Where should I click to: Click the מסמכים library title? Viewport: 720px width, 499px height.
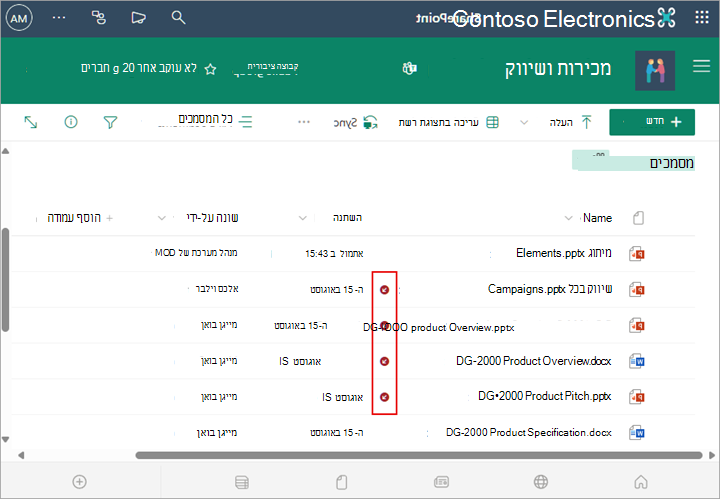pos(671,163)
